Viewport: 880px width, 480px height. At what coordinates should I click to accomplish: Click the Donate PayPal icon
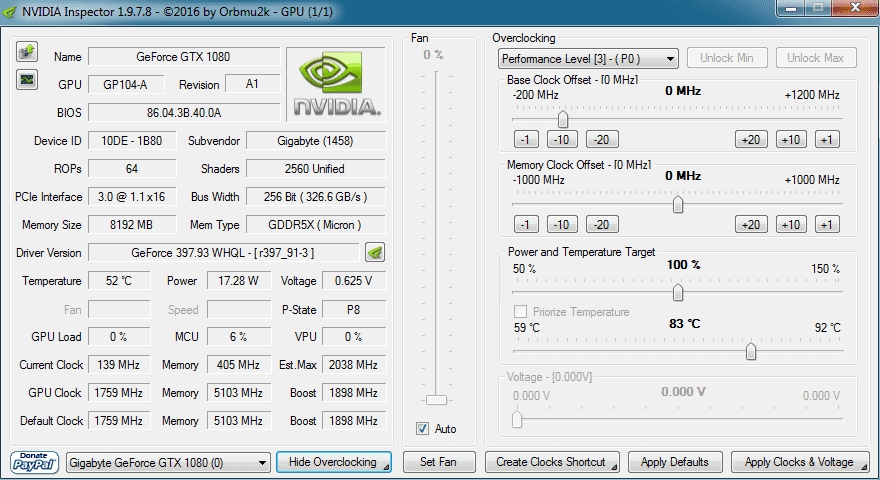click(x=34, y=462)
